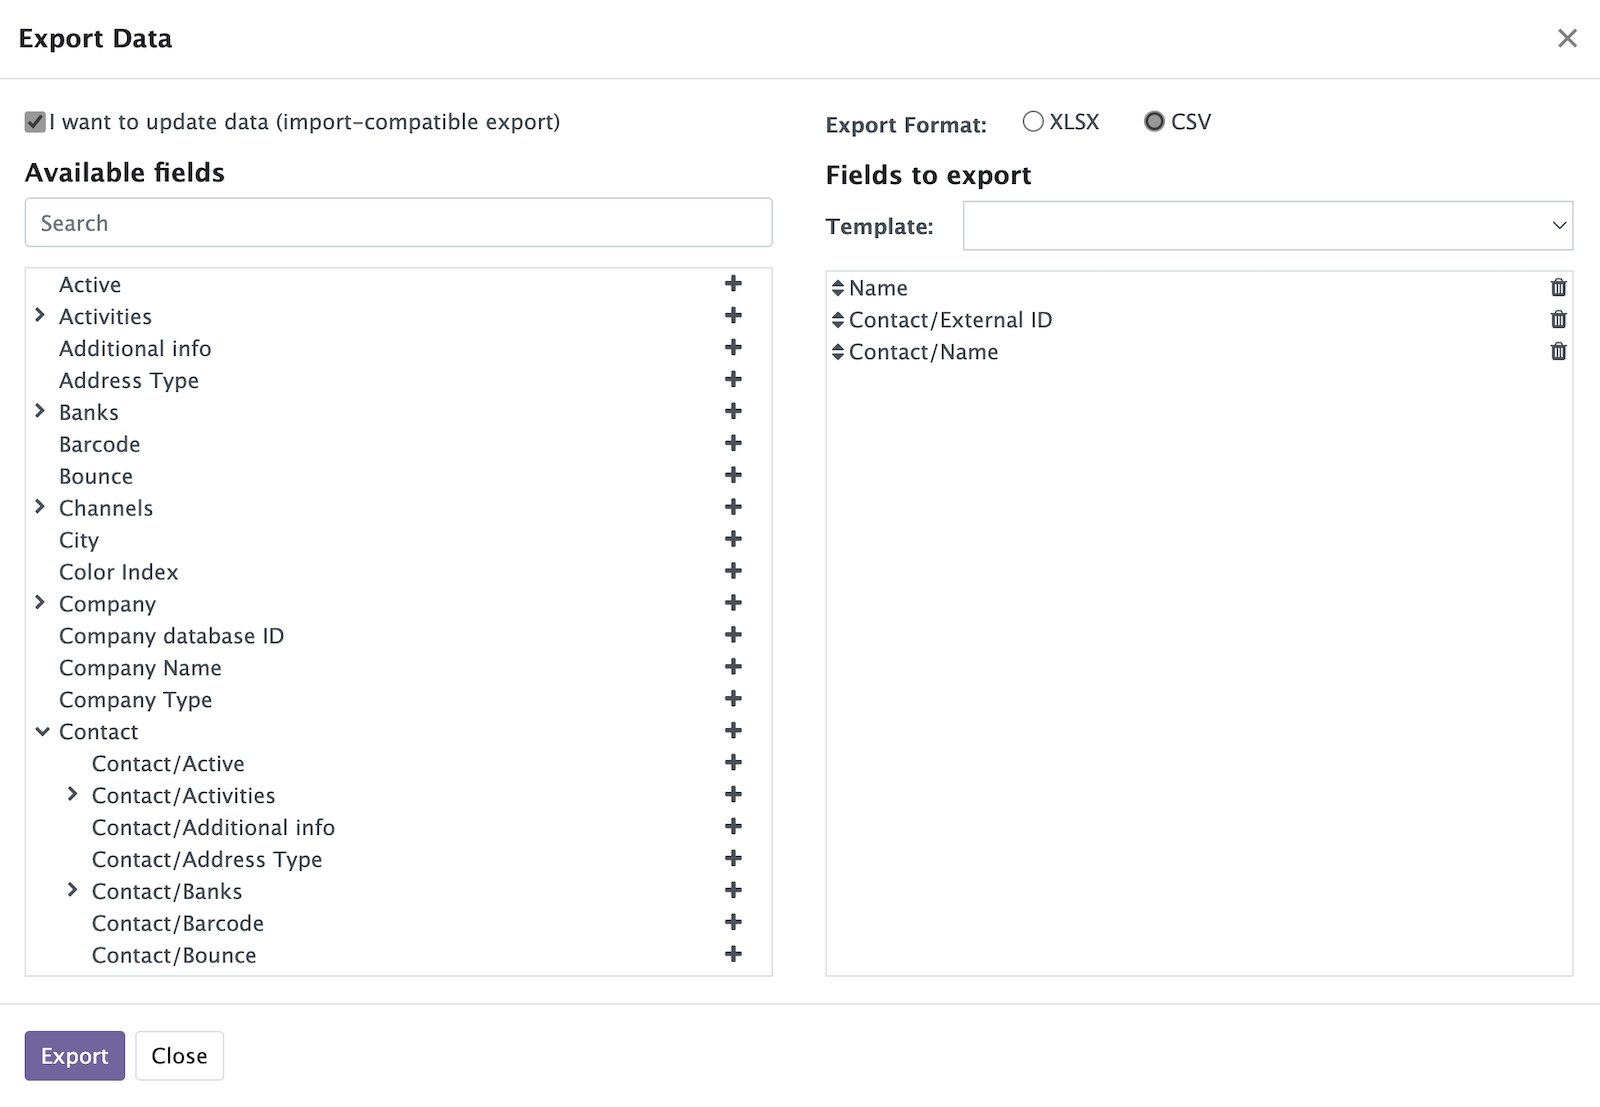Click the Export button
The height and width of the screenshot is (1107, 1600).
pos(75,1056)
